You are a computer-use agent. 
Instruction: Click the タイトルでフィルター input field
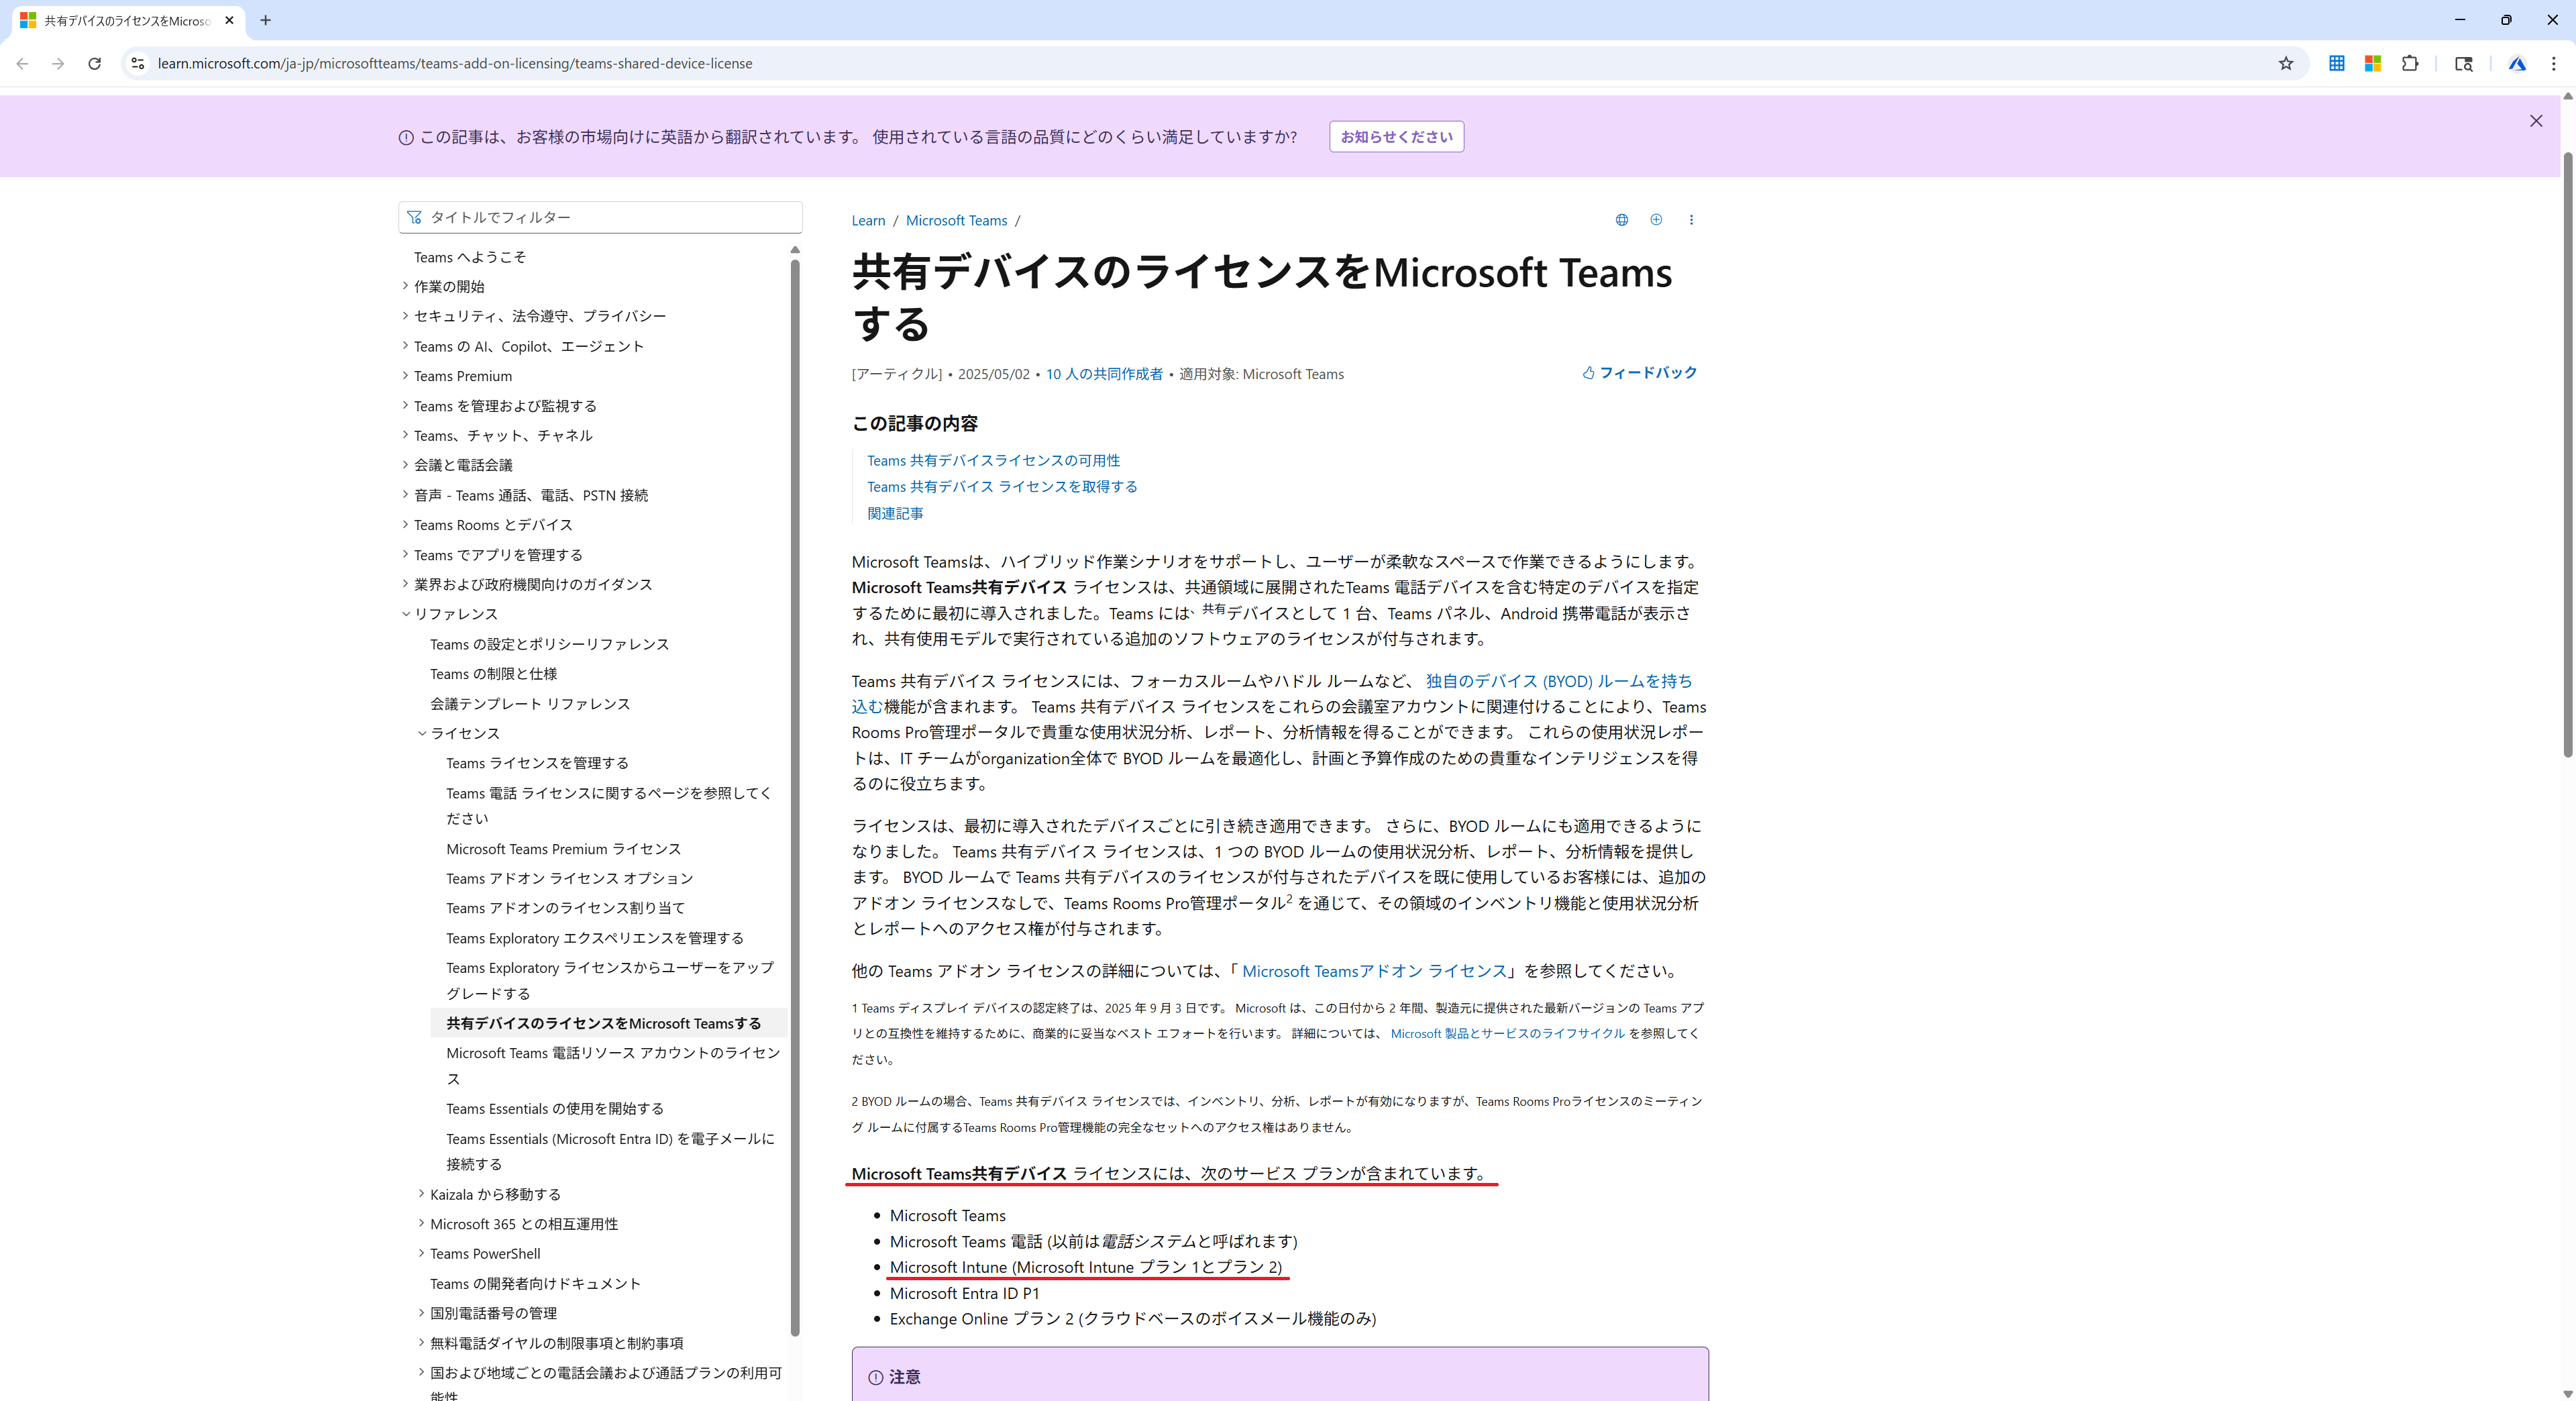[x=600, y=217]
